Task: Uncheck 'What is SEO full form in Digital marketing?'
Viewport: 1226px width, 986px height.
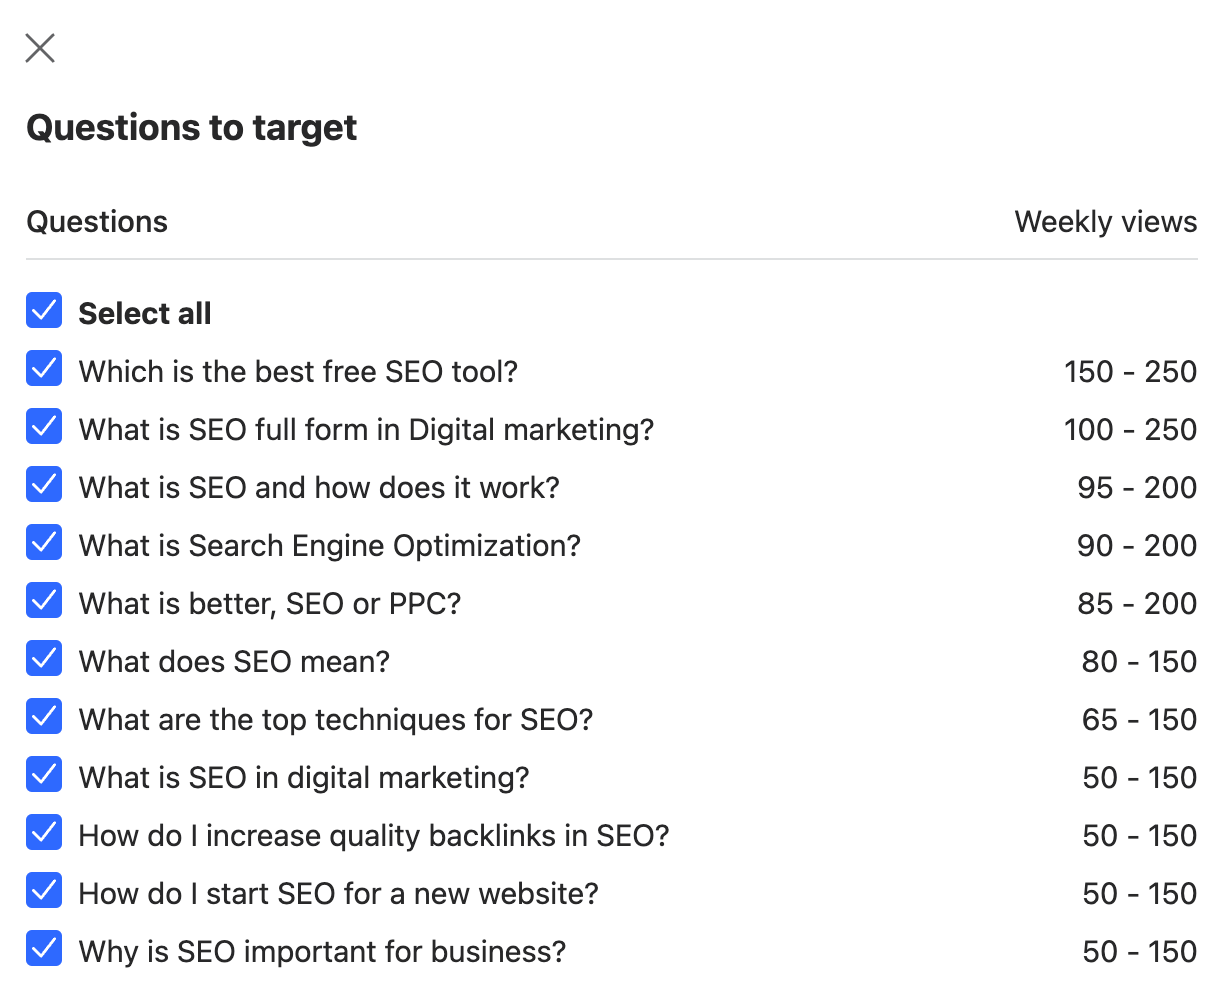Action: (x=44, y=427)
